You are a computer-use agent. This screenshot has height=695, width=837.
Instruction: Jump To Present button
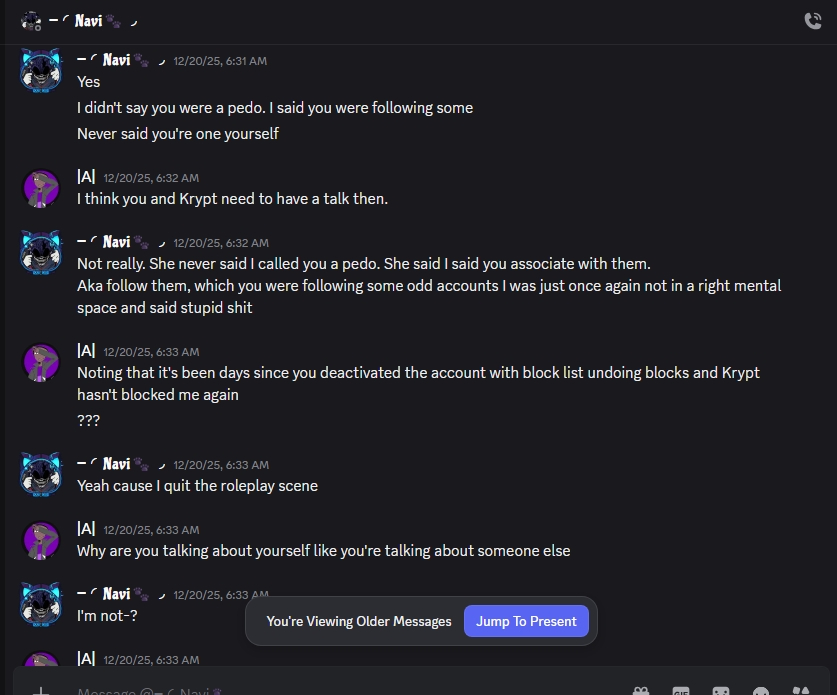pyautogui.click(x=526, y=621)
